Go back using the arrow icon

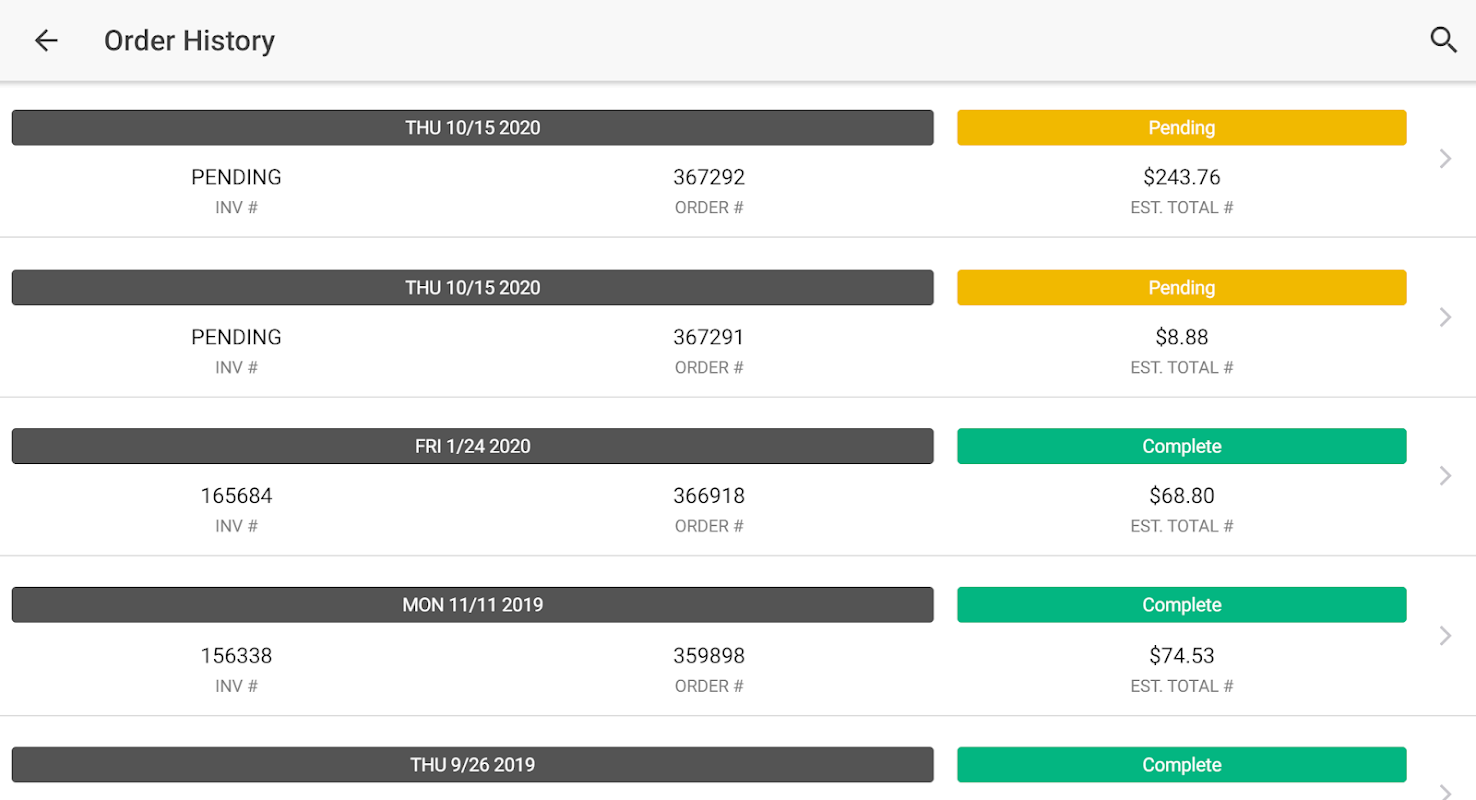pos(46,40)
